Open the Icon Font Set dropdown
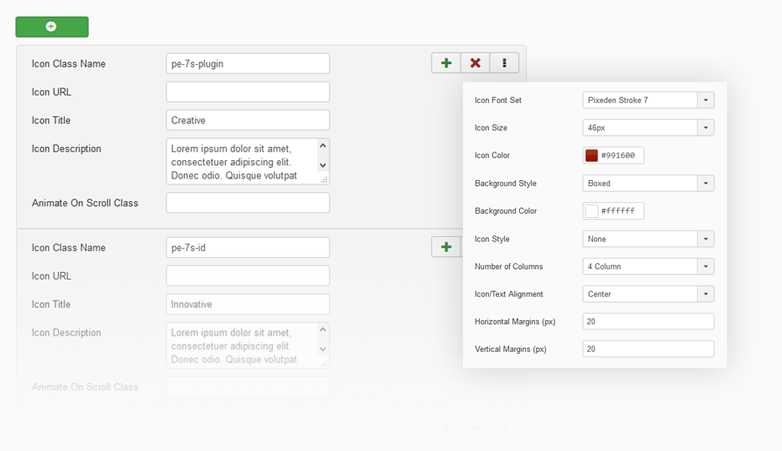782x451 pixels. [647, 100]
